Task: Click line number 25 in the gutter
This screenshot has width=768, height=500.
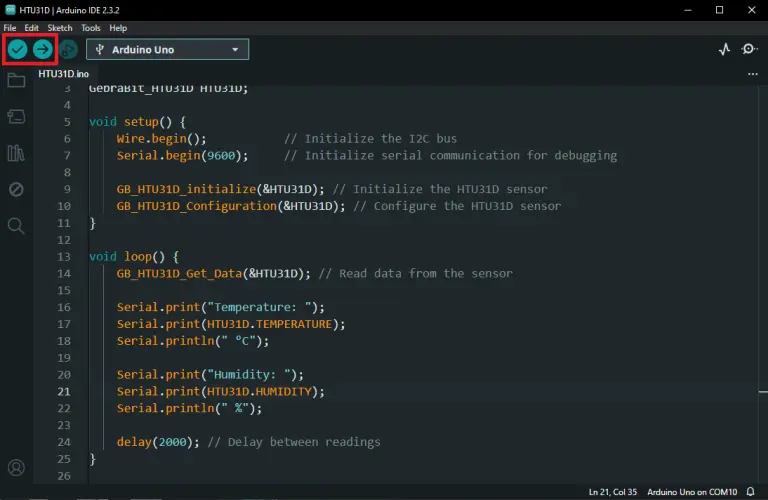Action: click(x=64, y=459)
